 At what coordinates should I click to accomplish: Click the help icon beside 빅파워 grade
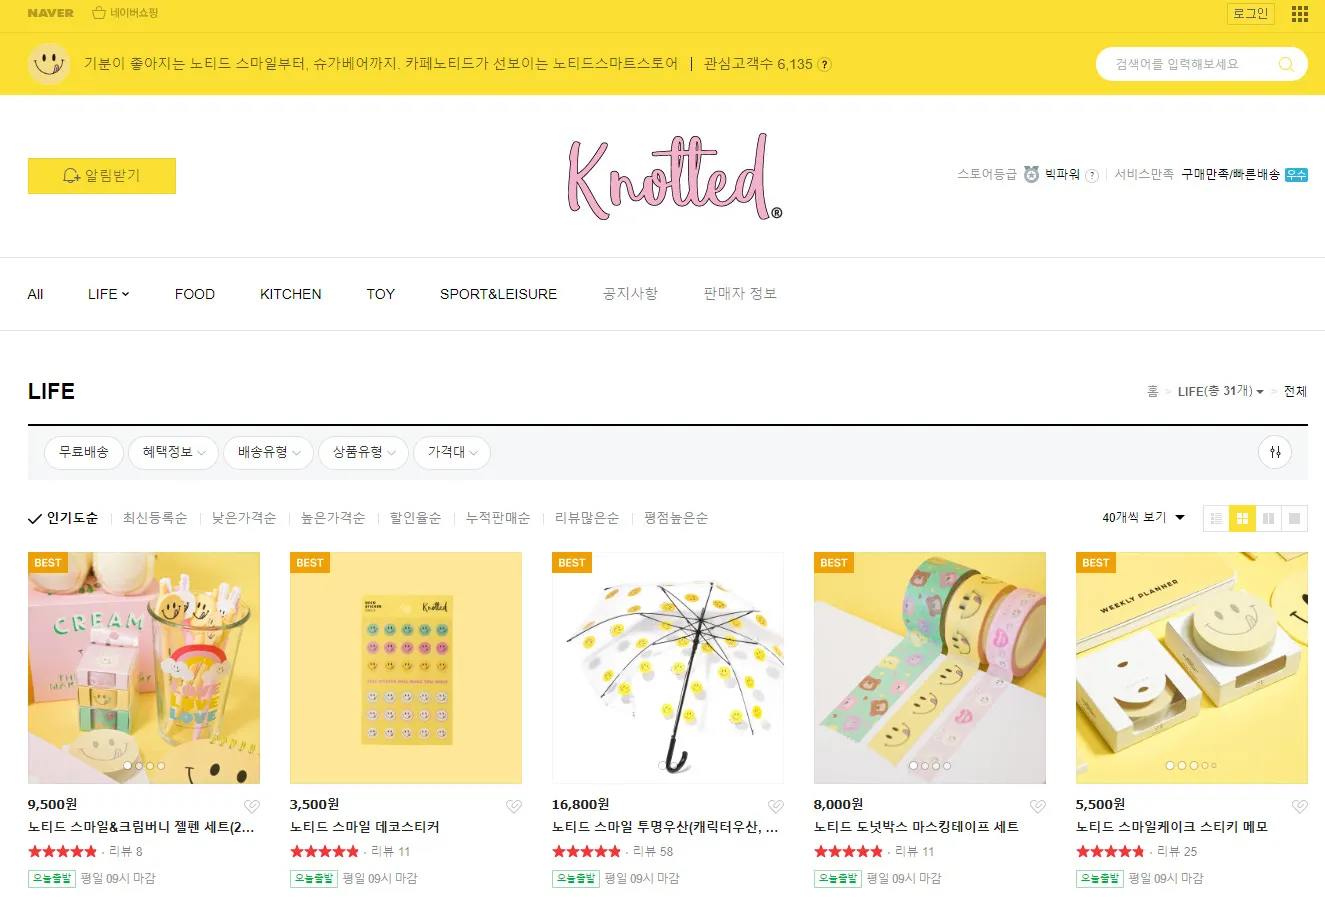pos(1092,175)
